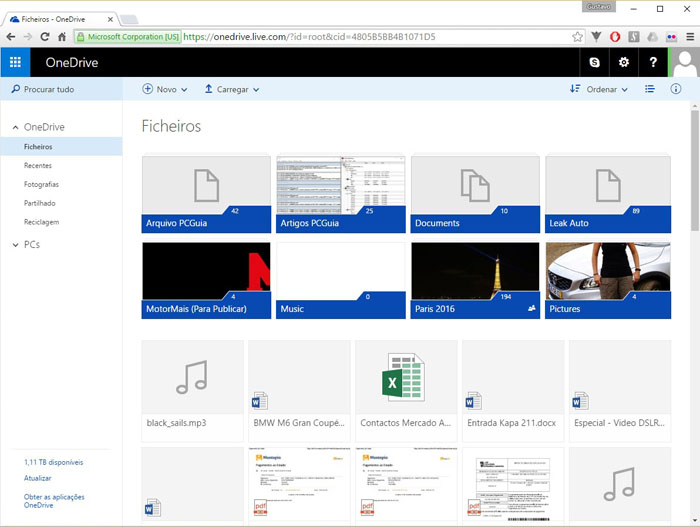Open the Documents folder tile
Image resolution: width=700 pixels, height=527 pixels.
(475, 194)
